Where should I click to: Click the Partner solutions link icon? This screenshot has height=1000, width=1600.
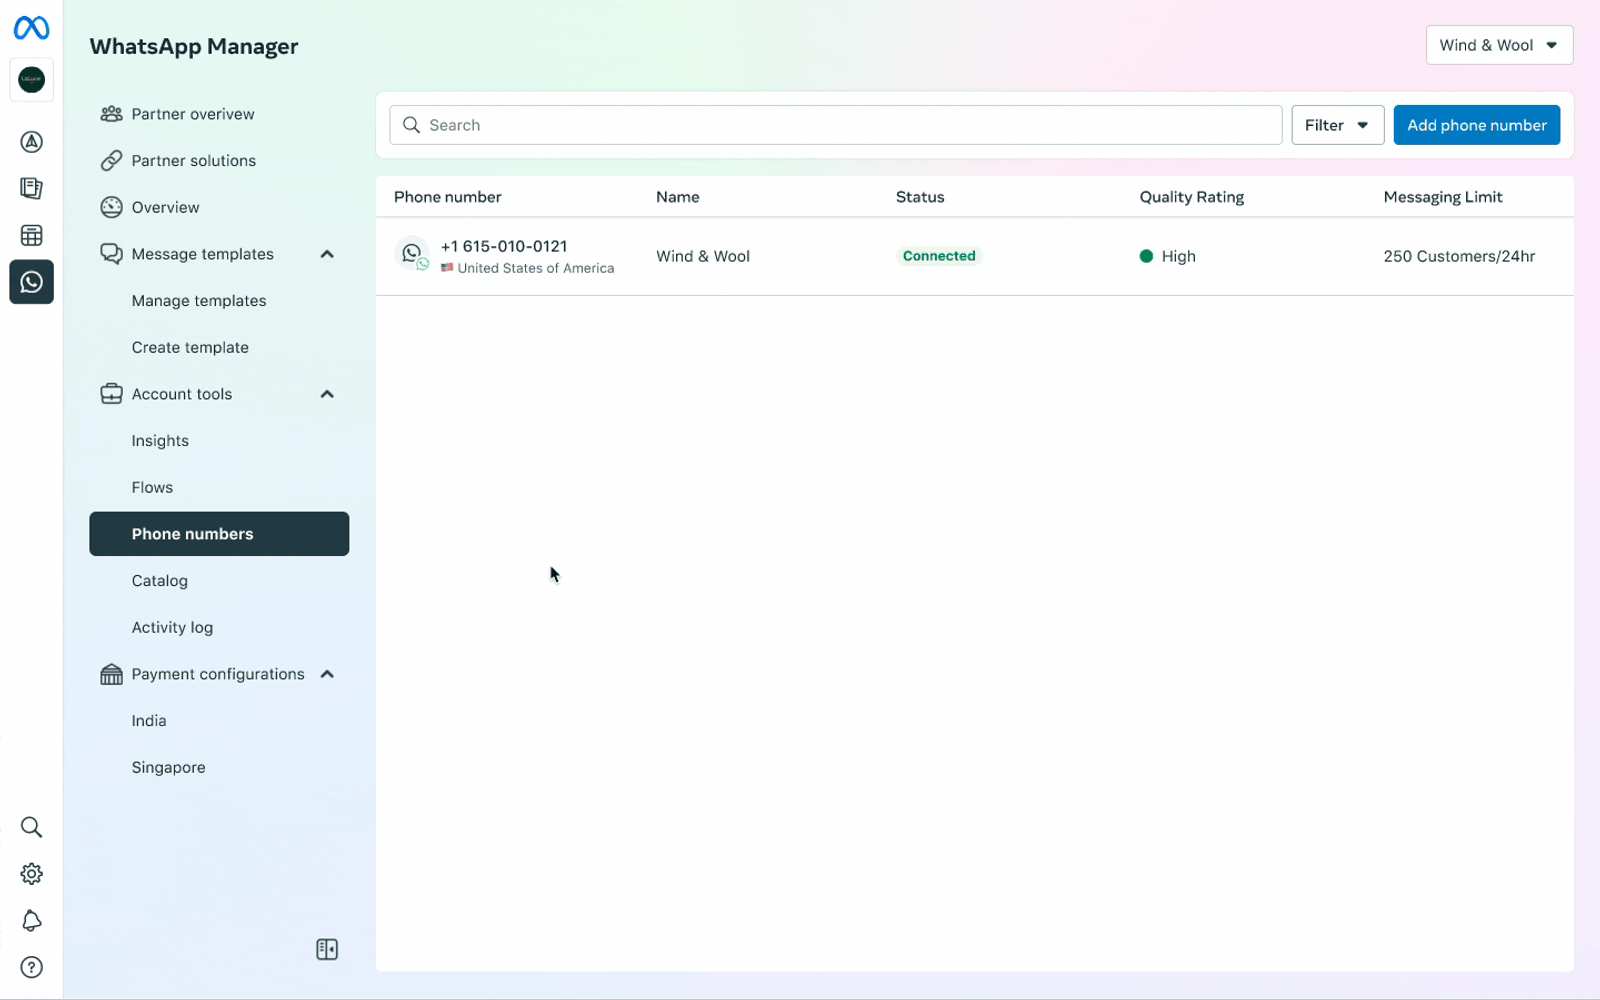click(x=111, y=161)
